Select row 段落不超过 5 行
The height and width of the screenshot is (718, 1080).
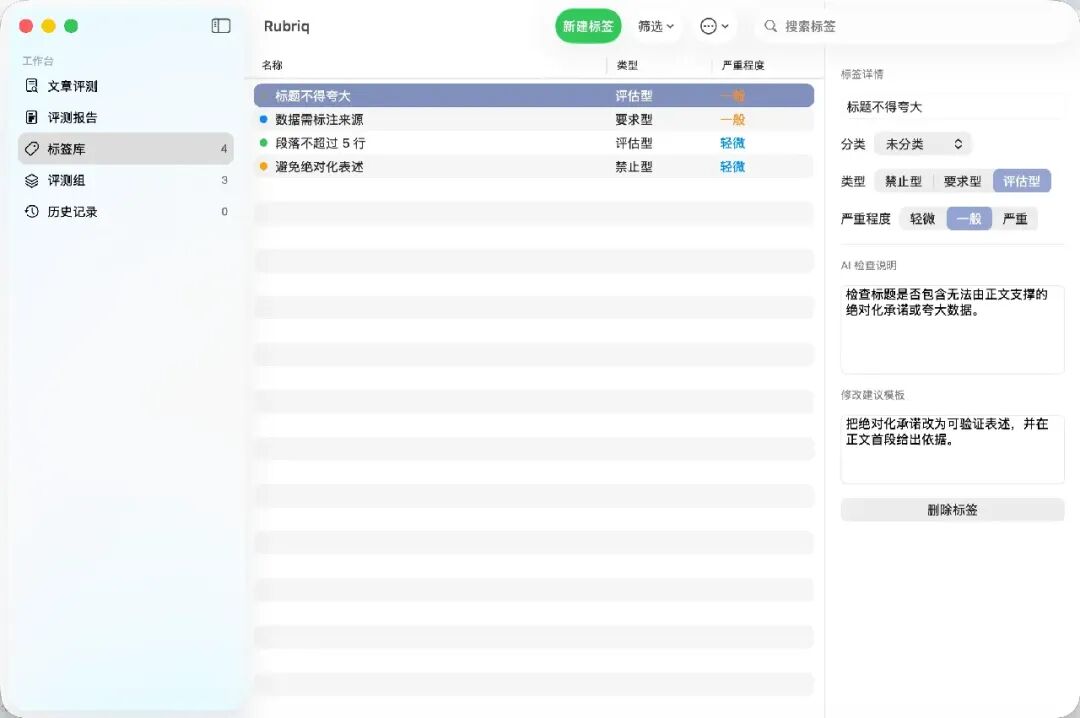(534, 143)
